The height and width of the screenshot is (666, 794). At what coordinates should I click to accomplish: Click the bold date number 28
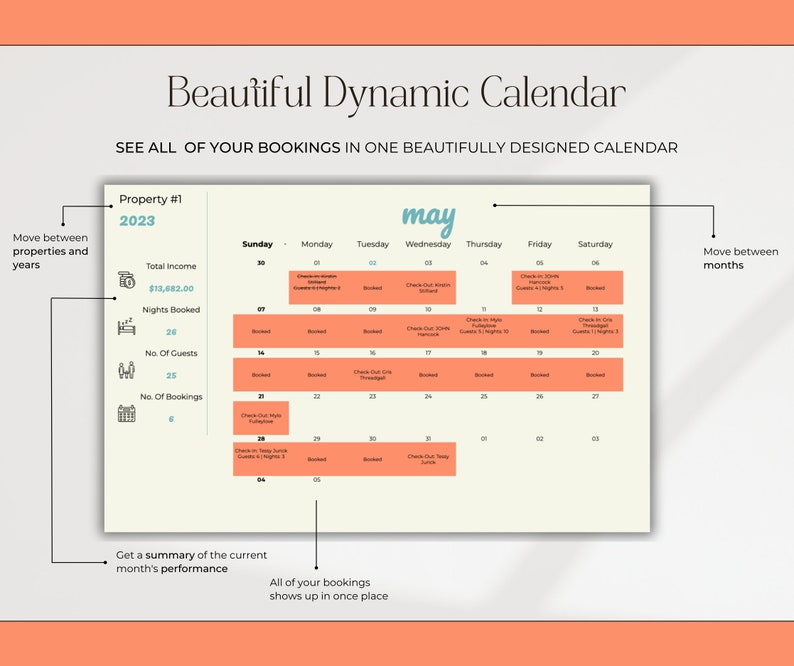click(x=261, y=439)
